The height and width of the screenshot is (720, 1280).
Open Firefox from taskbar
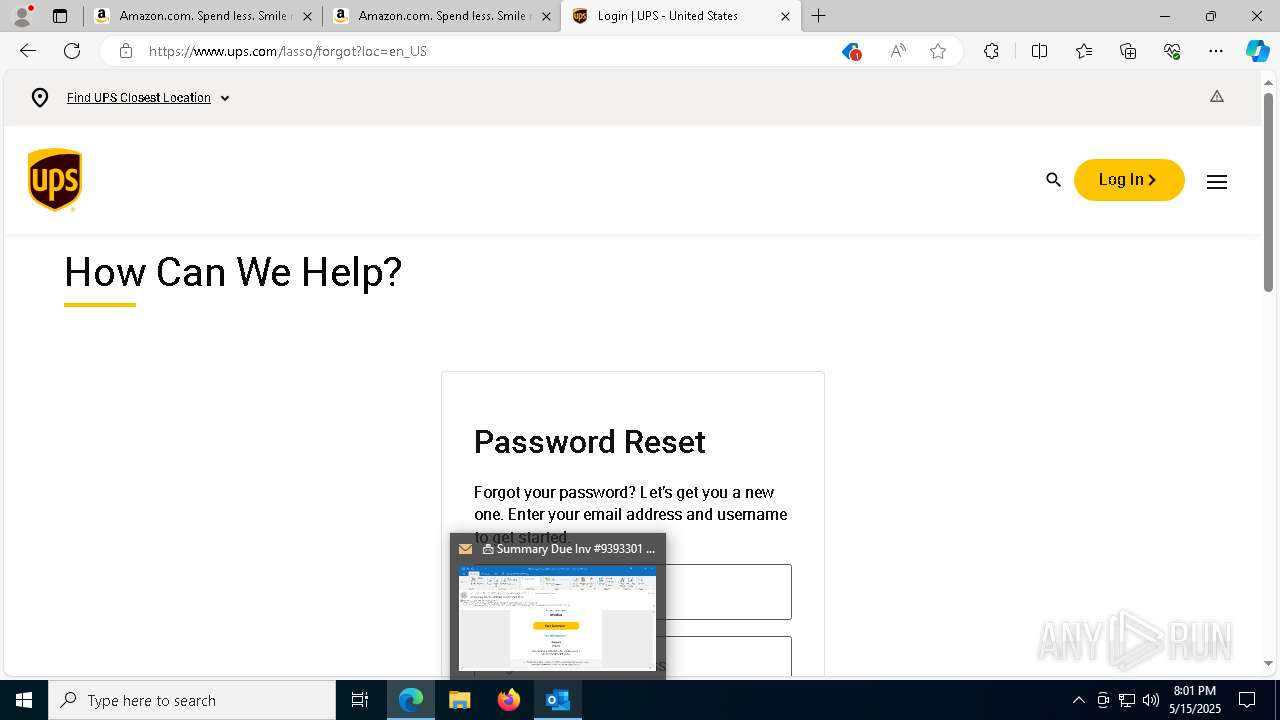[x=509, y=700]
